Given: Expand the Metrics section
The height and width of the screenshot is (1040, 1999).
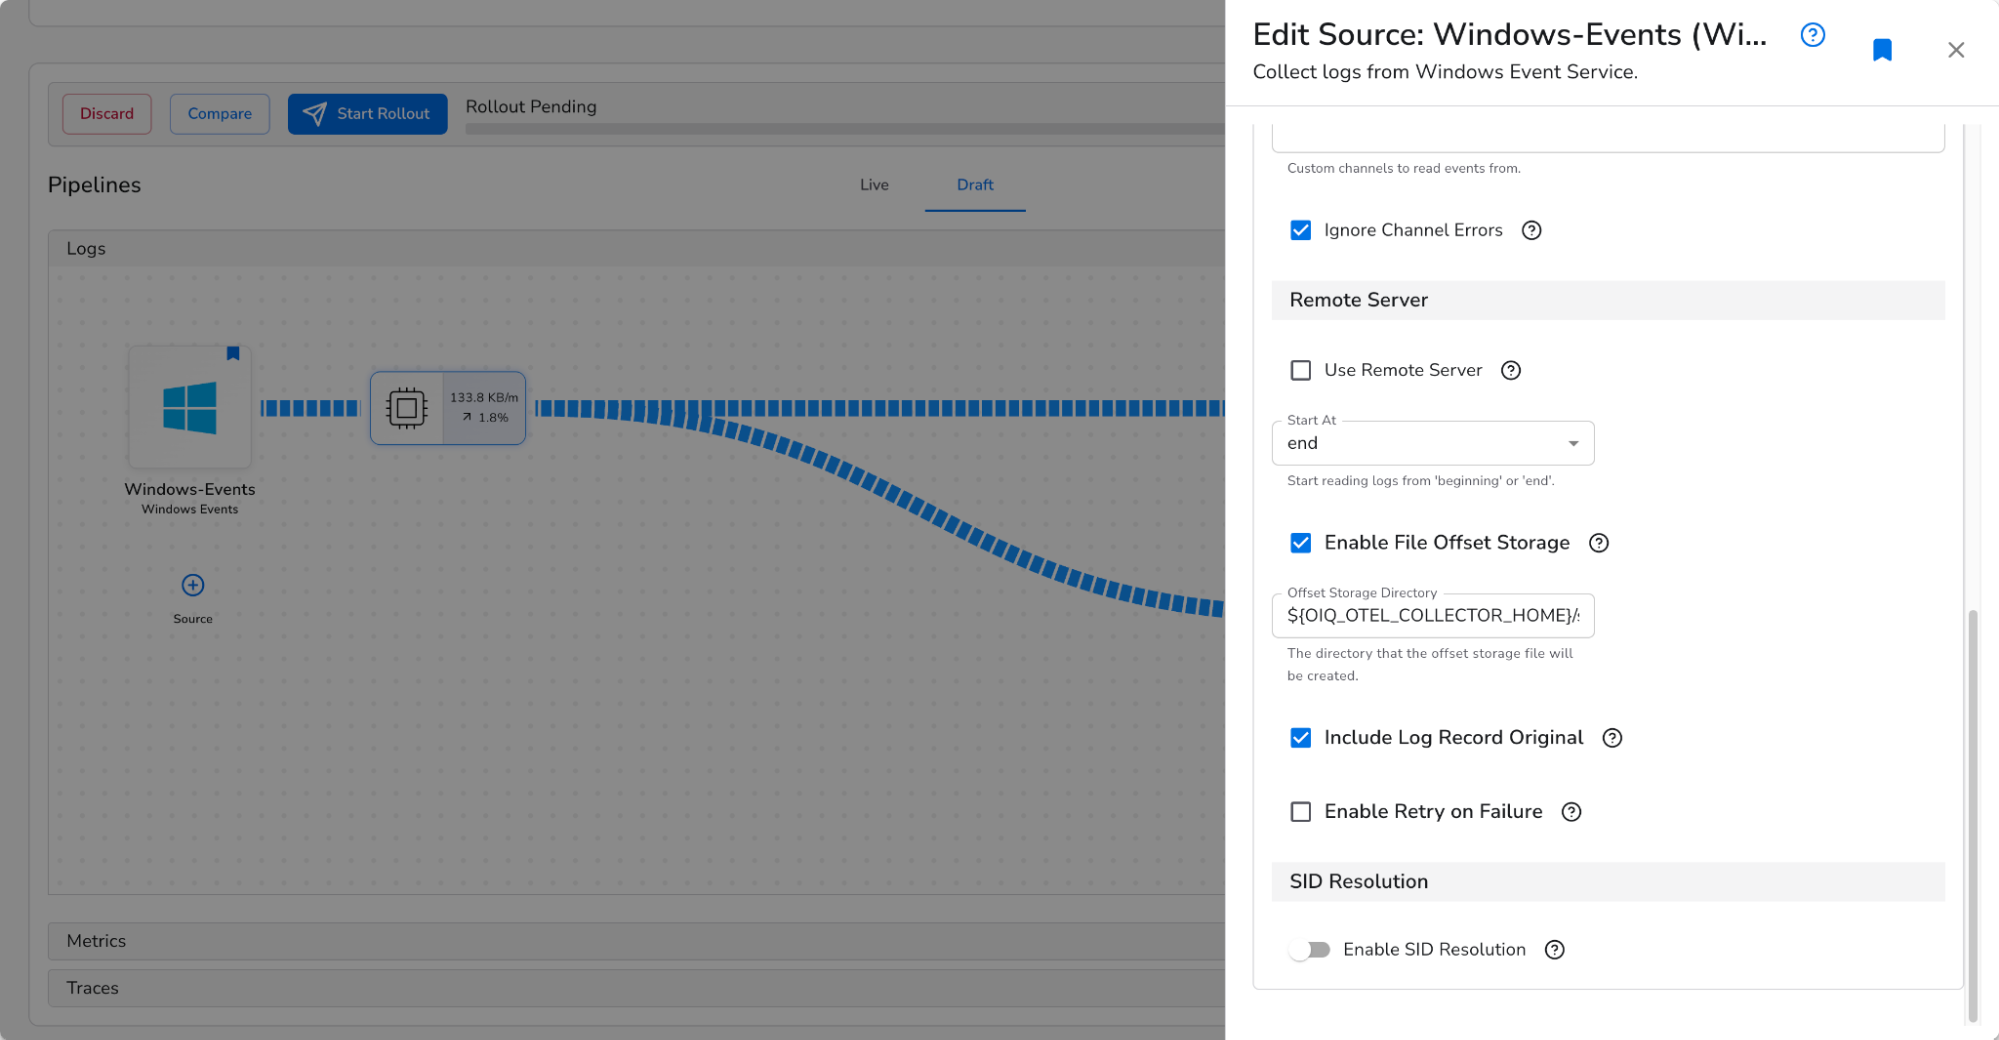Looking at the screenshot, I should click(x=96, y=940).
